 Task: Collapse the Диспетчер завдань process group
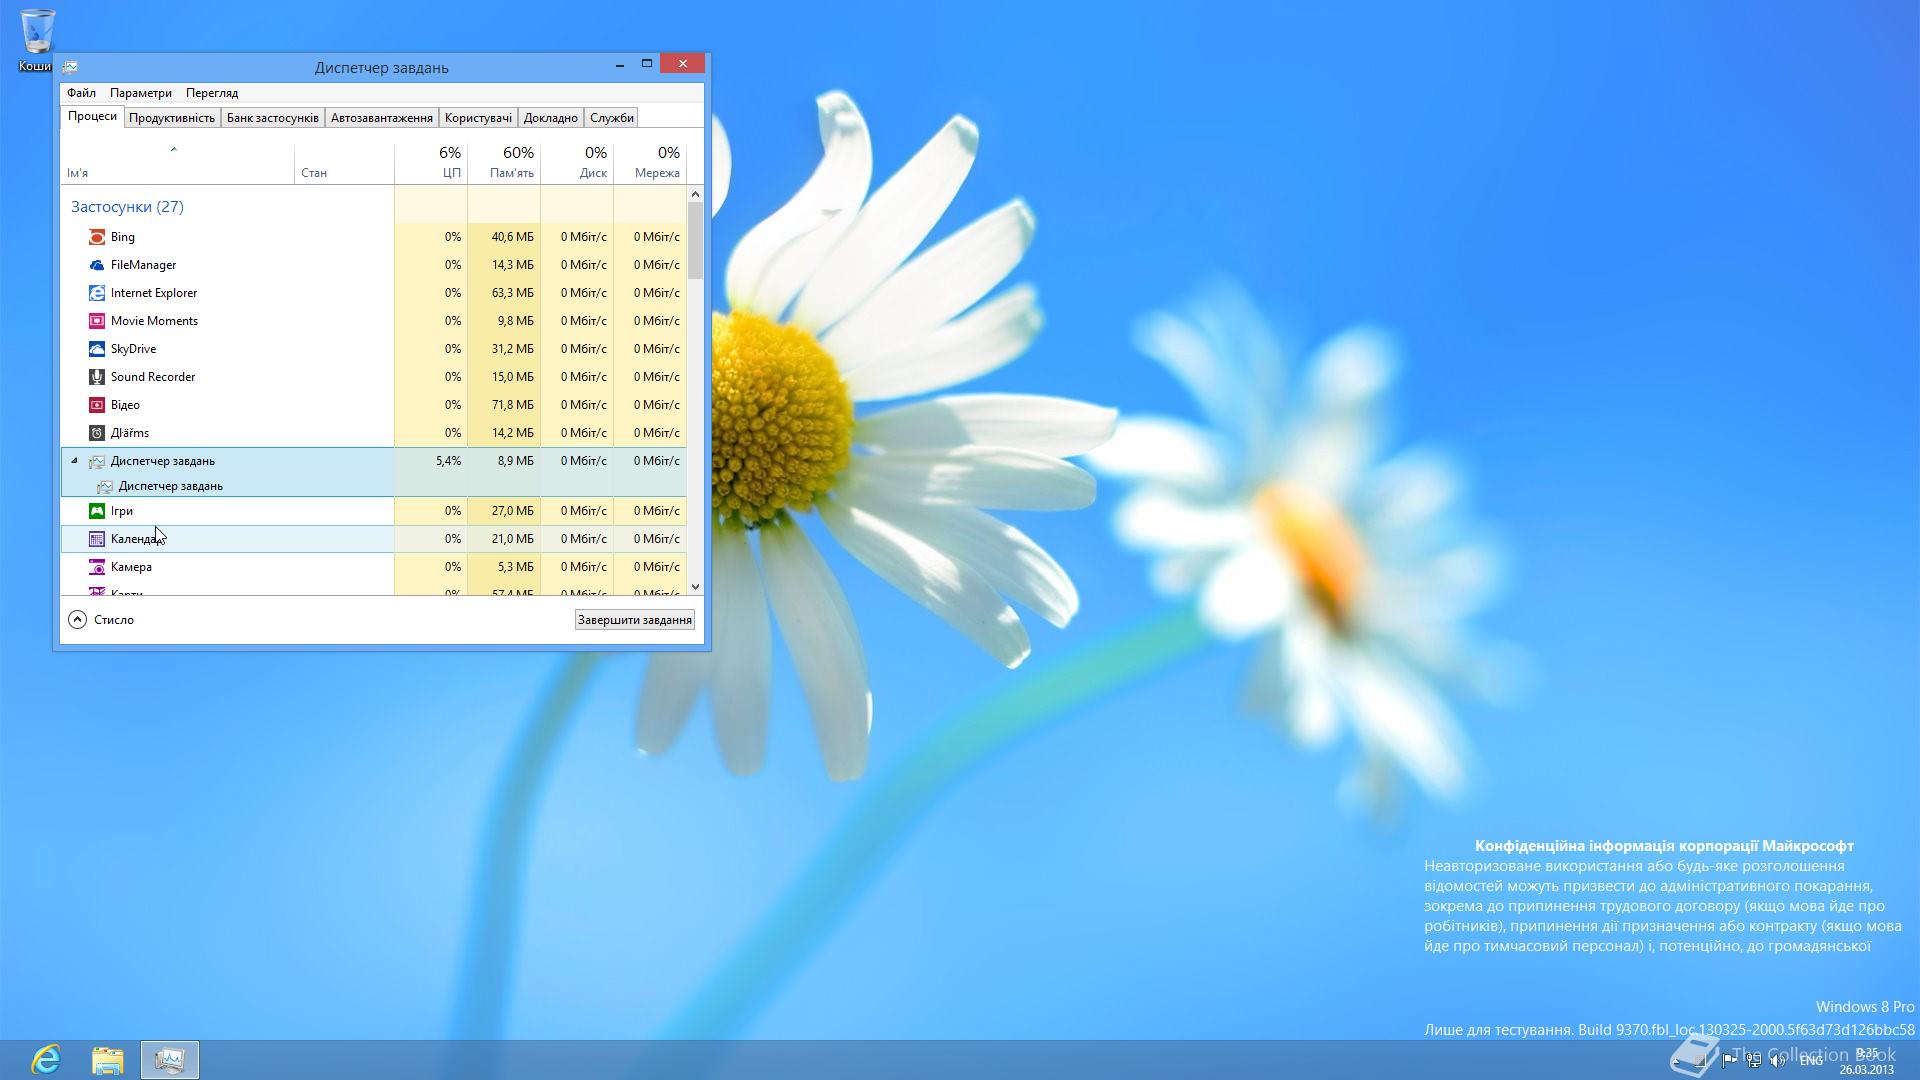74,461
